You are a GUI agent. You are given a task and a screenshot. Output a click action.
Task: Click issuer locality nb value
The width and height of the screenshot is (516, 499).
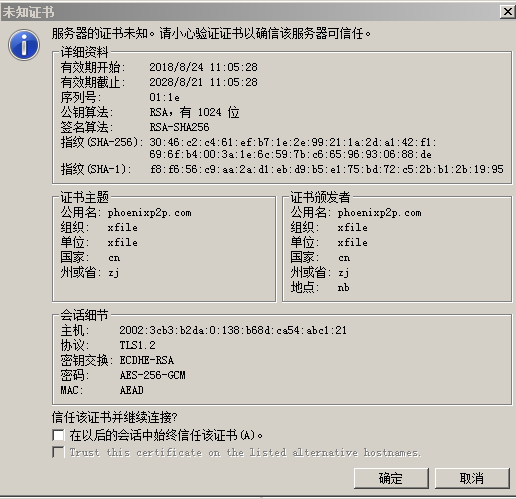tap(343, 287)
